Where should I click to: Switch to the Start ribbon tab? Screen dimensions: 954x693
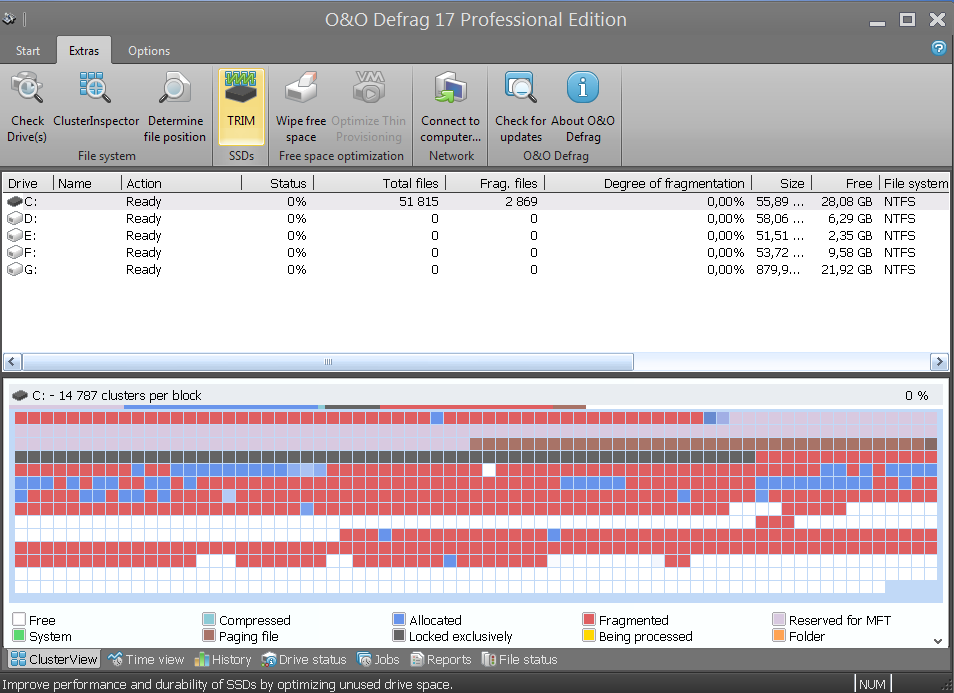(28, 50)
